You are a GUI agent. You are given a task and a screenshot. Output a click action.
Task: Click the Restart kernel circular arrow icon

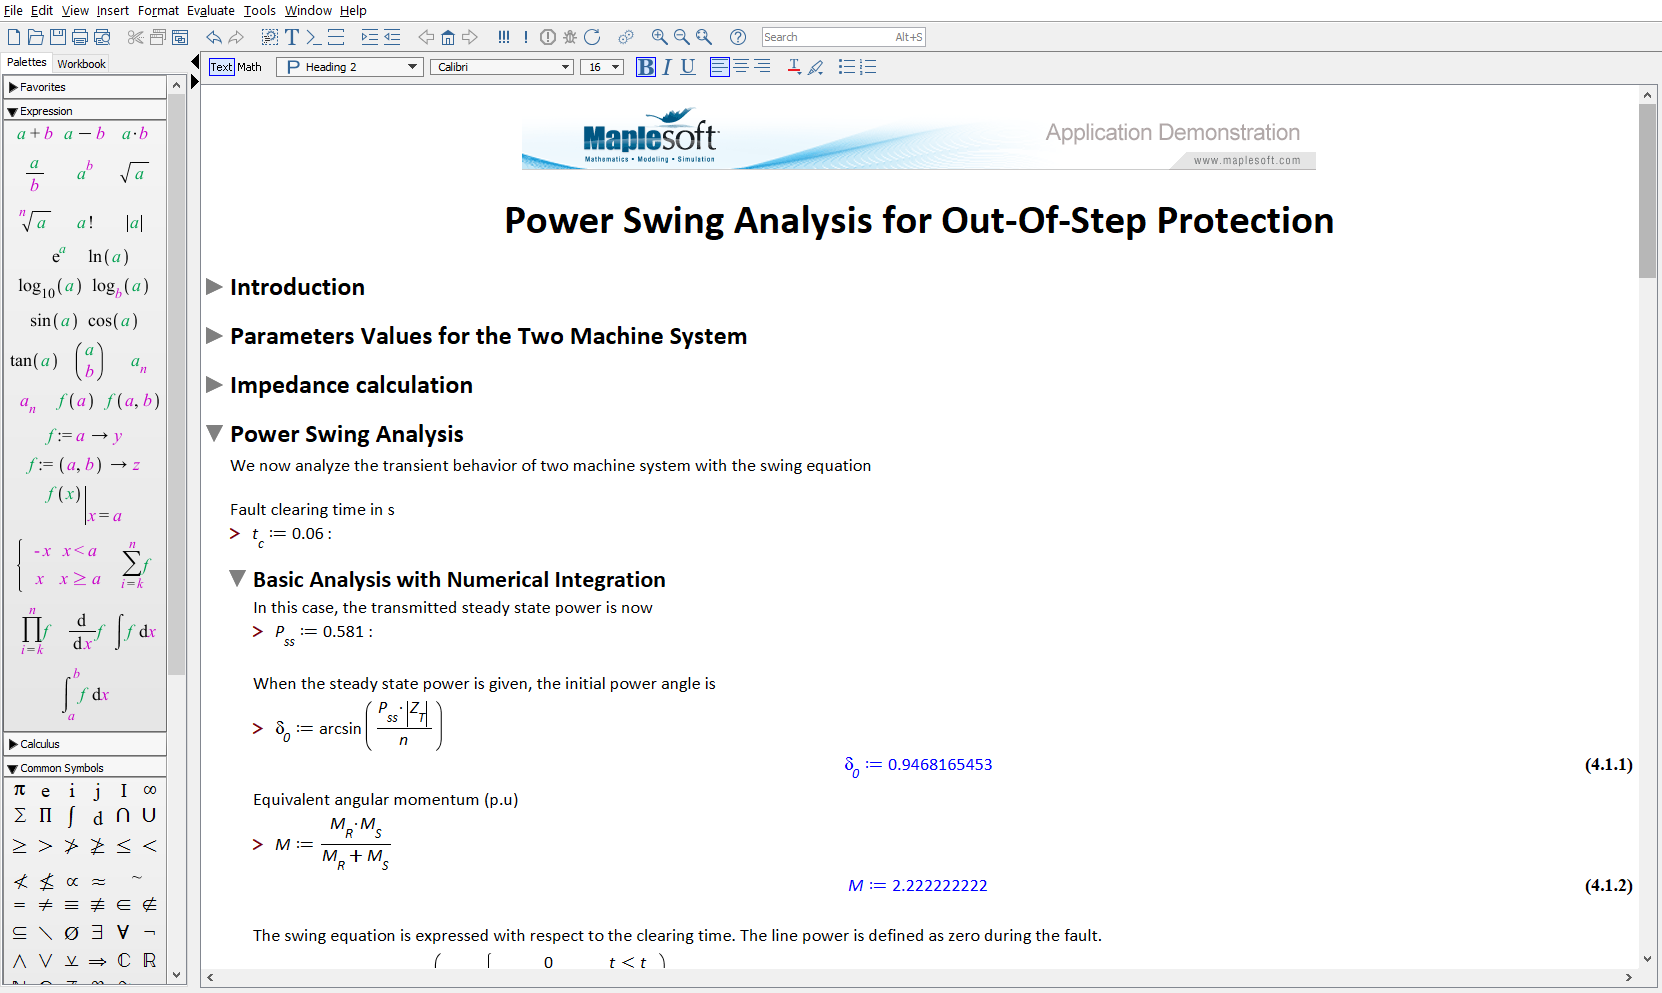point(592,37)
